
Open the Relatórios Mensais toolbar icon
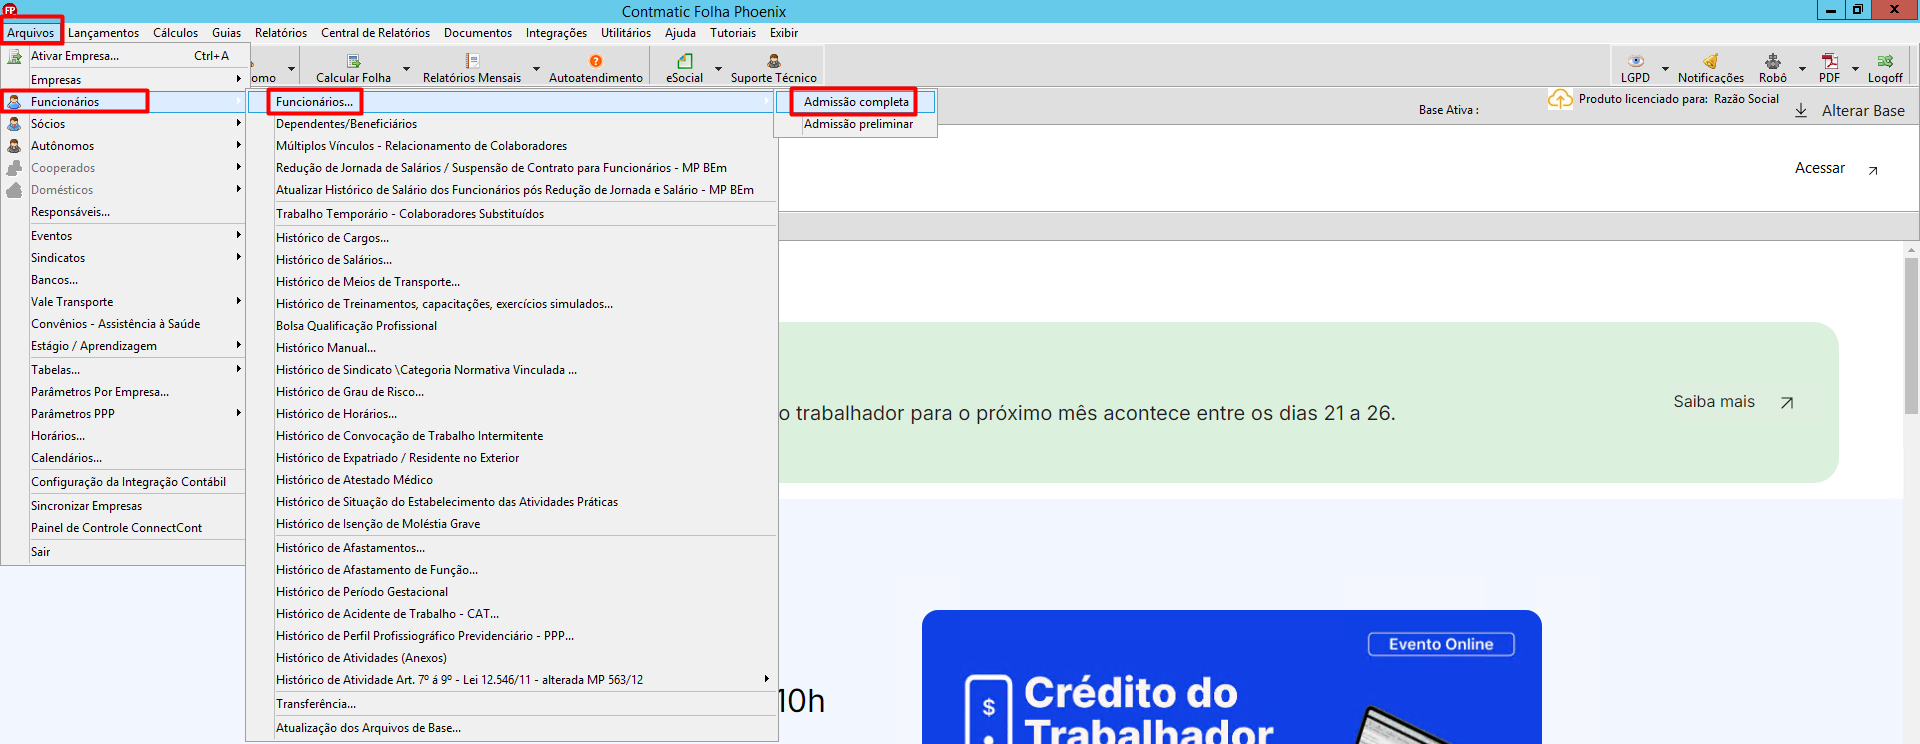pos(472,61)
